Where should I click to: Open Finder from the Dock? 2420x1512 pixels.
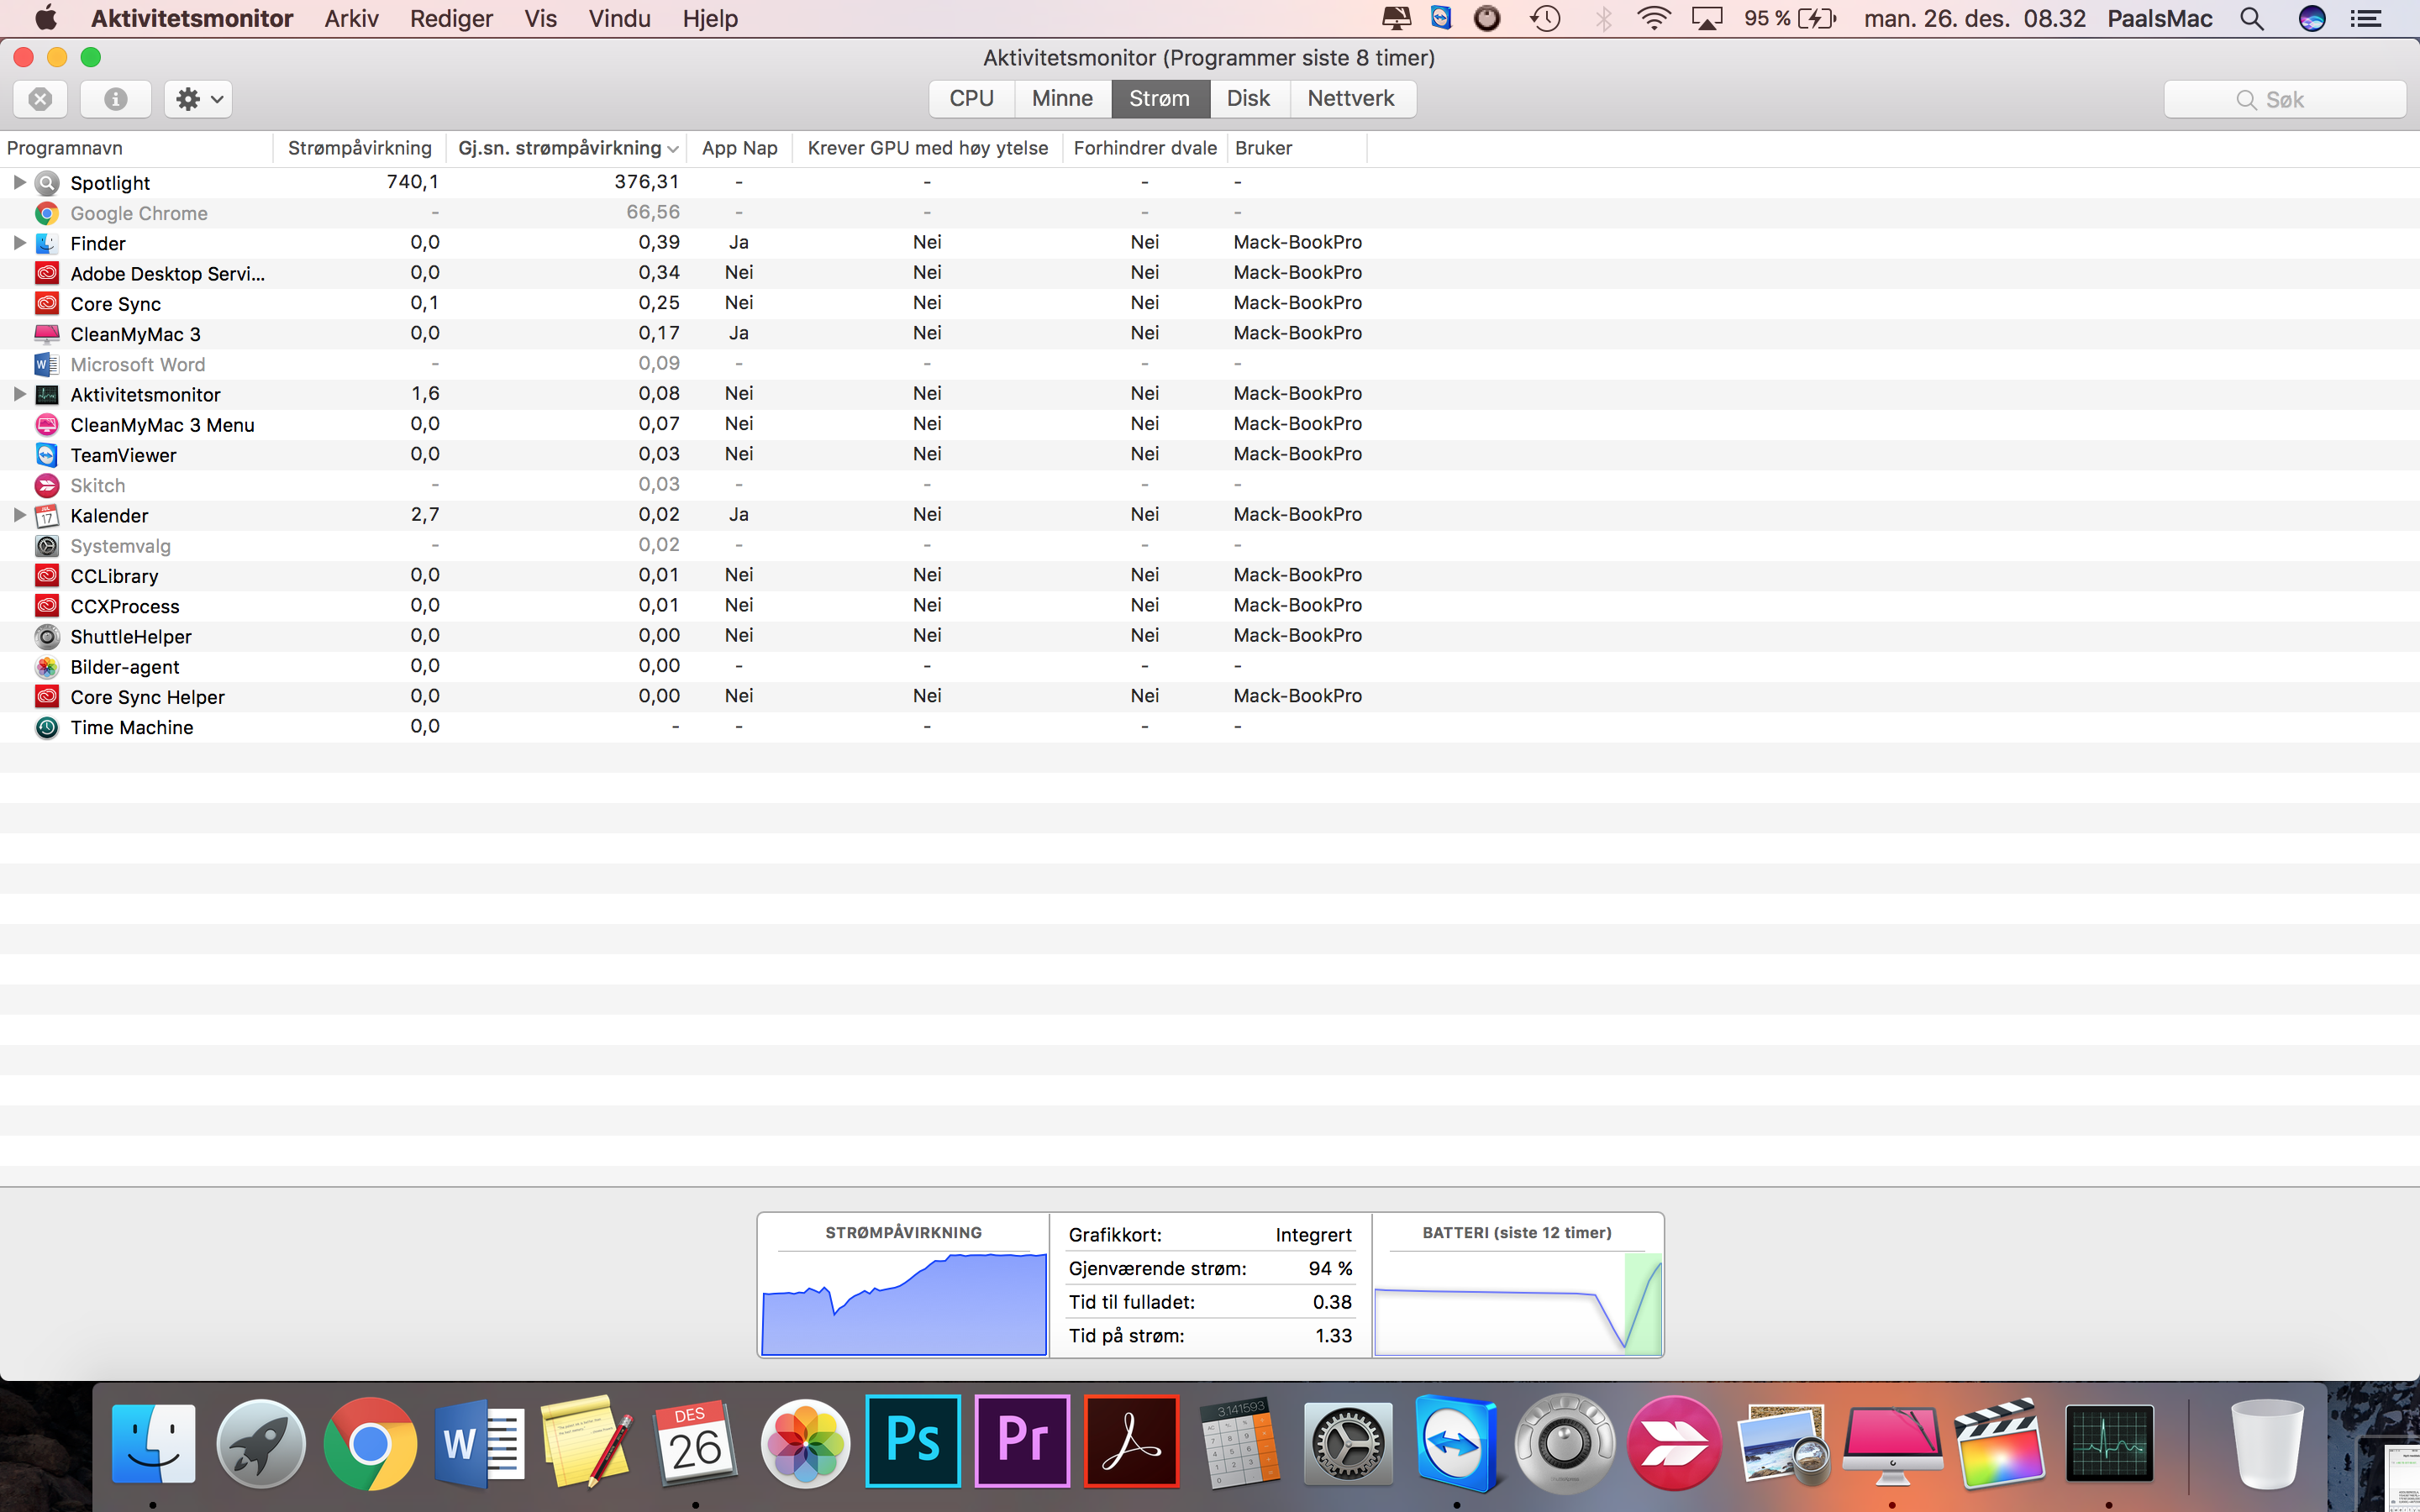tap(153, 1443)
